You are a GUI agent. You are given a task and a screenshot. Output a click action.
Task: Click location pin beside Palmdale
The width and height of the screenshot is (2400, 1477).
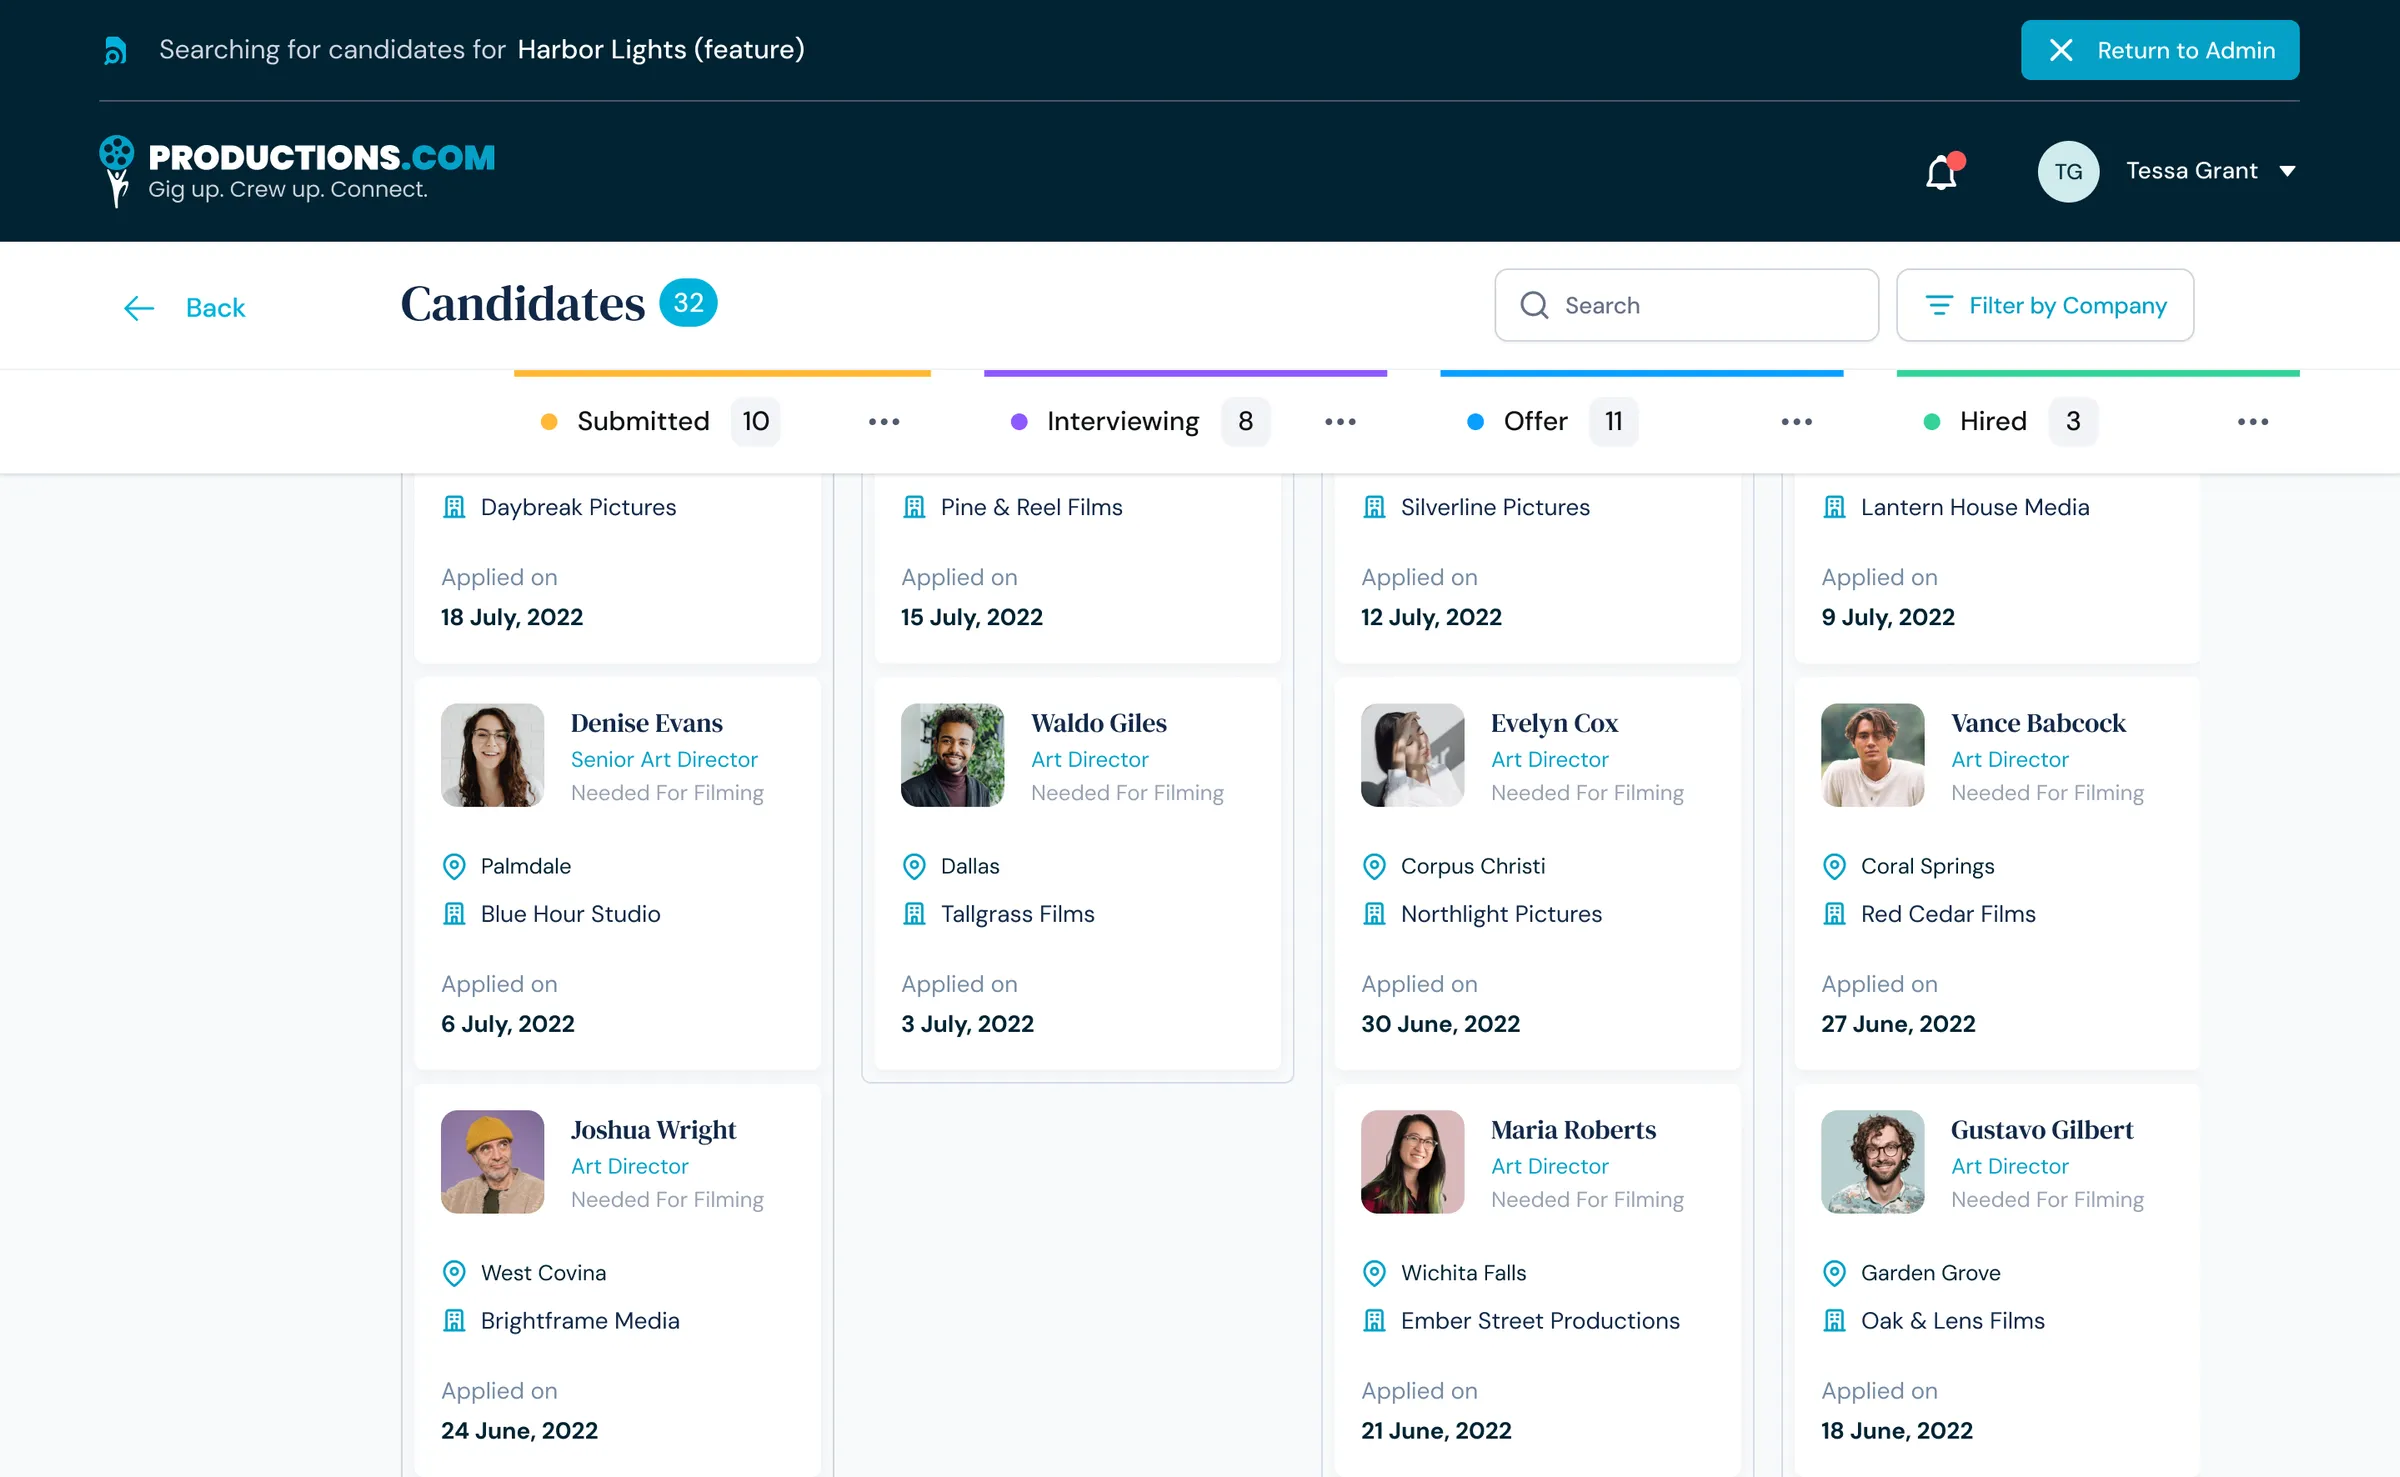pos(454,866)
